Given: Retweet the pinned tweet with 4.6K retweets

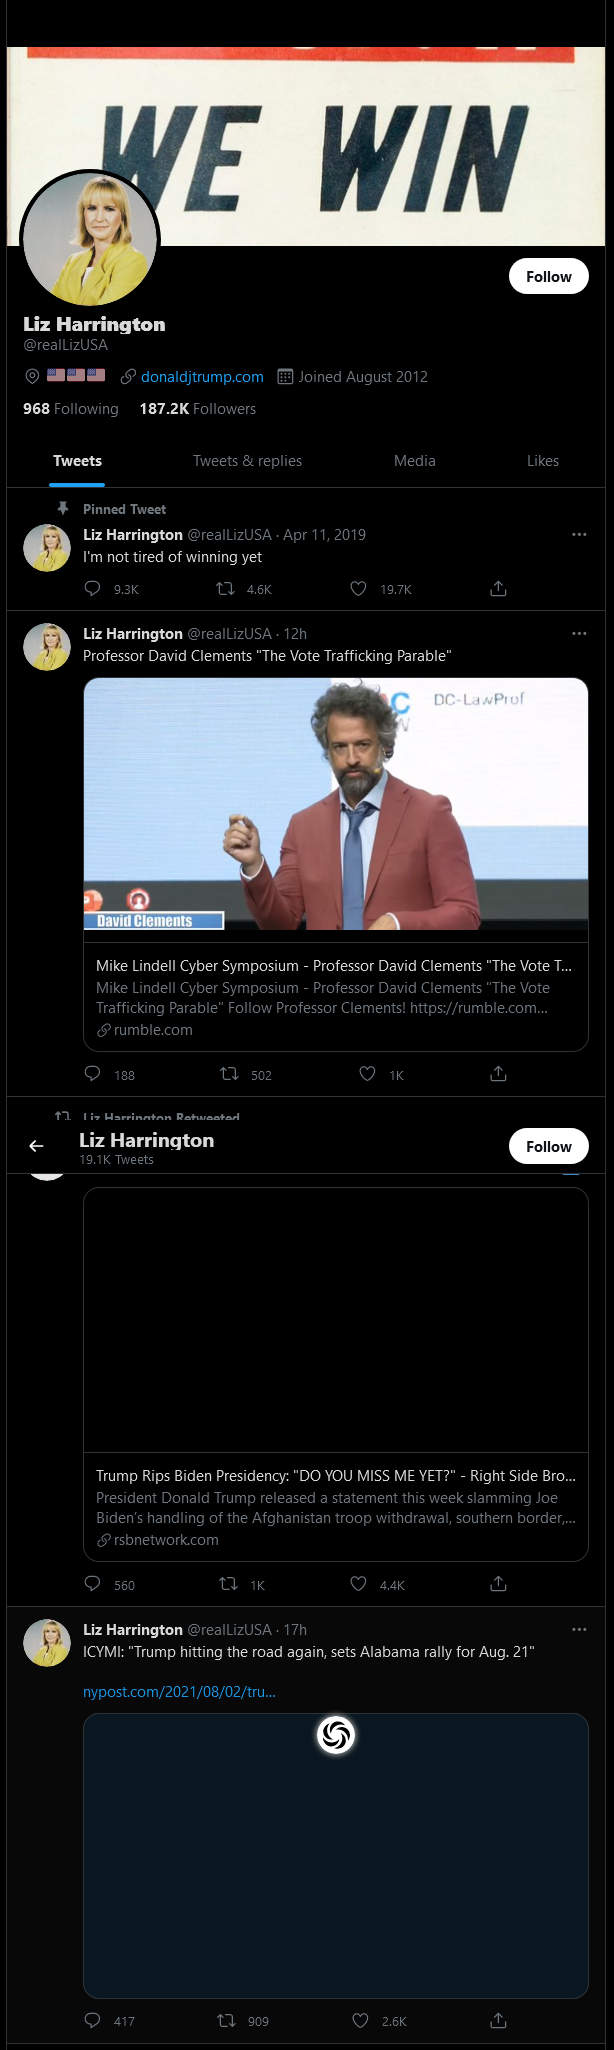Looking at the screenshot, I should tap(226, 589).
